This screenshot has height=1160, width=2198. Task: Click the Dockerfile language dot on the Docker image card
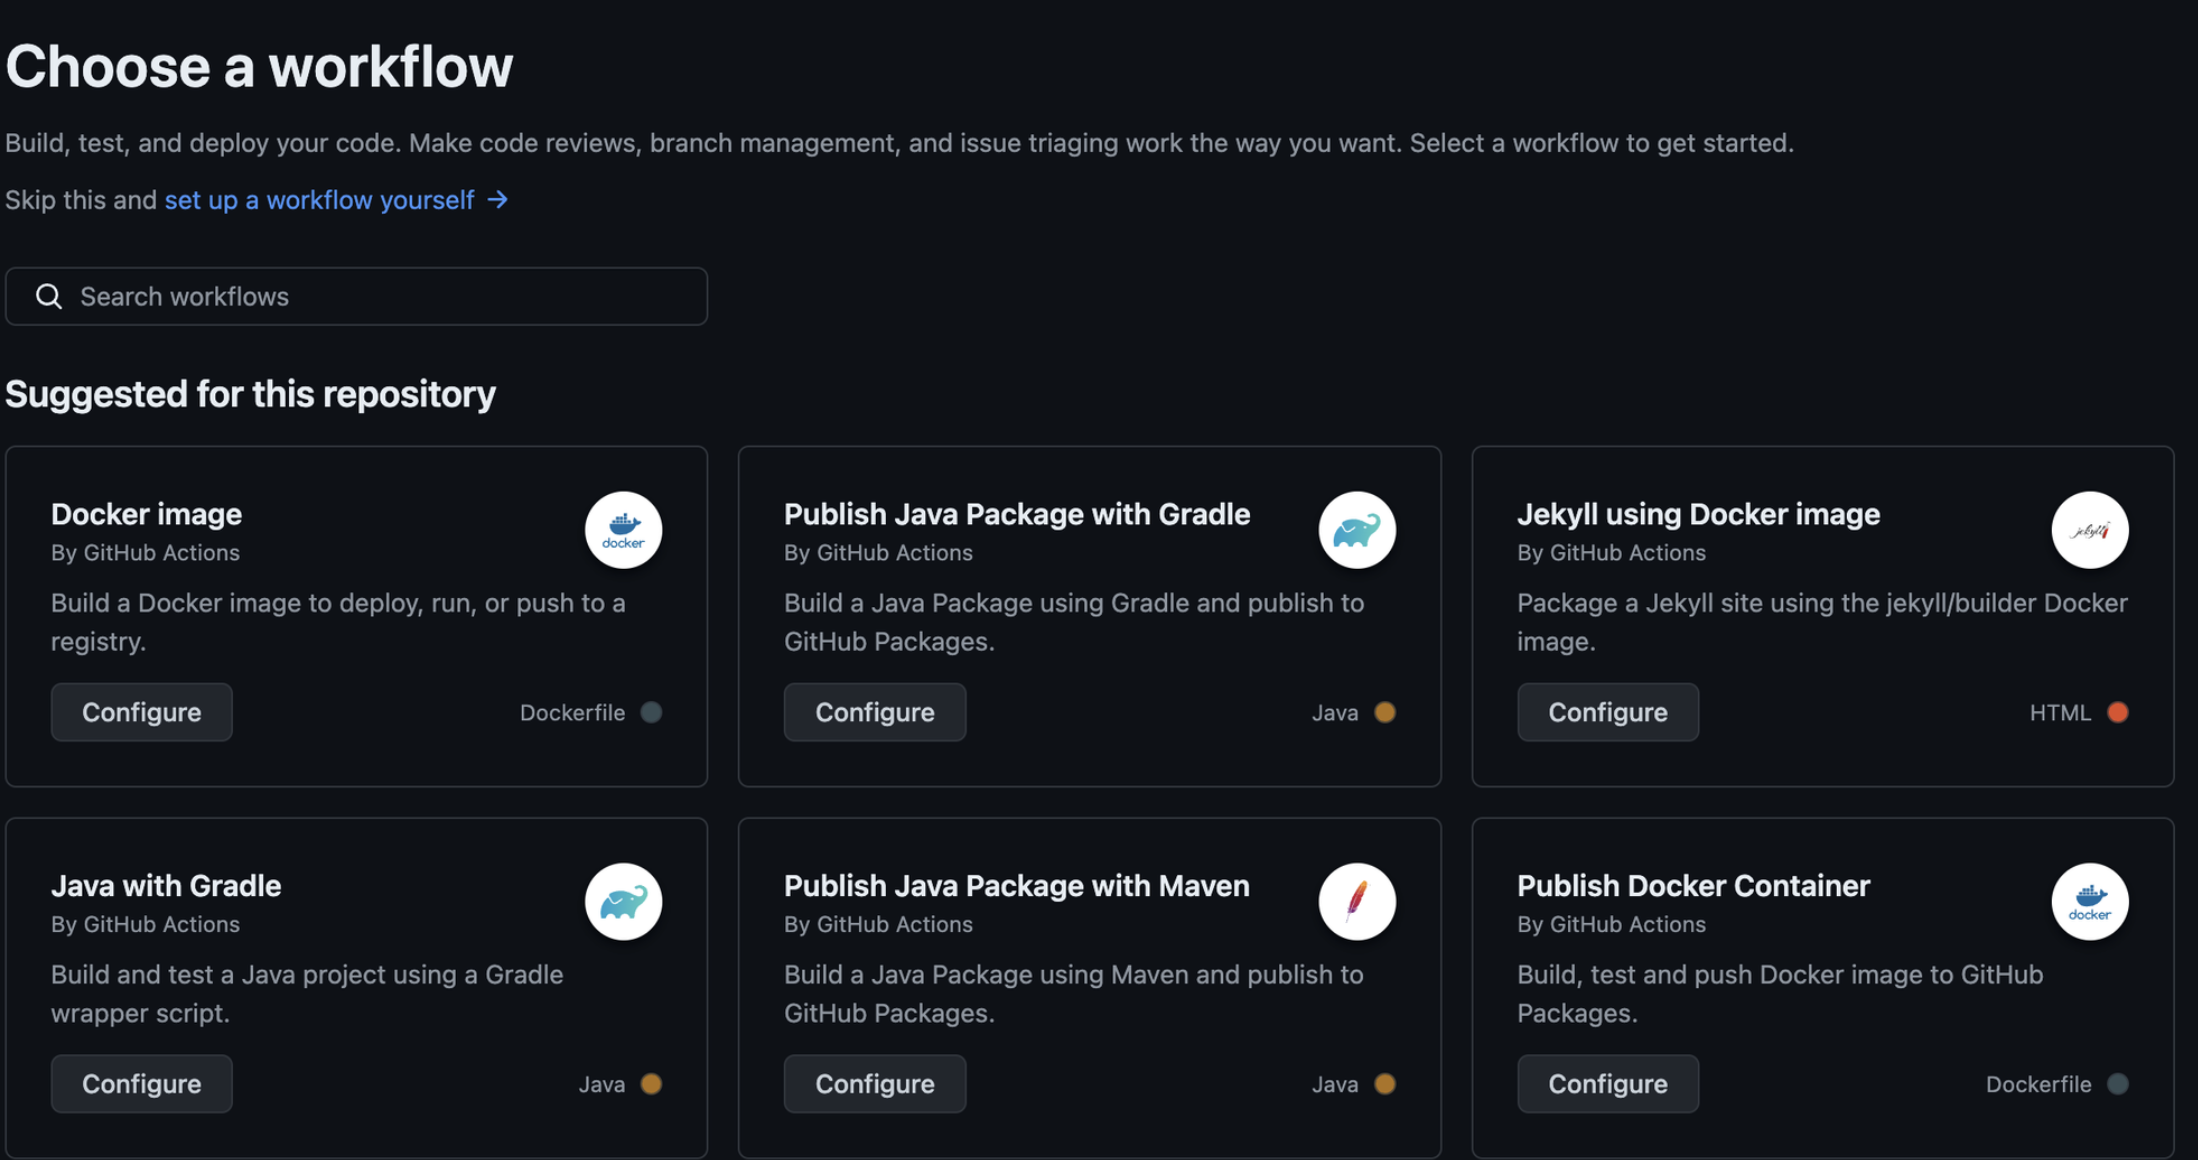tap(651, 712)
